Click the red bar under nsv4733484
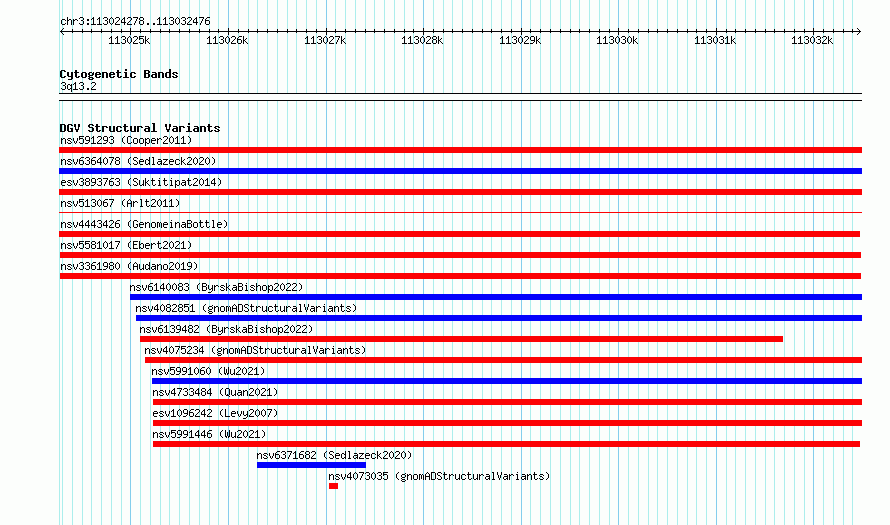This screenshot has width=890, height=525. 507,402
